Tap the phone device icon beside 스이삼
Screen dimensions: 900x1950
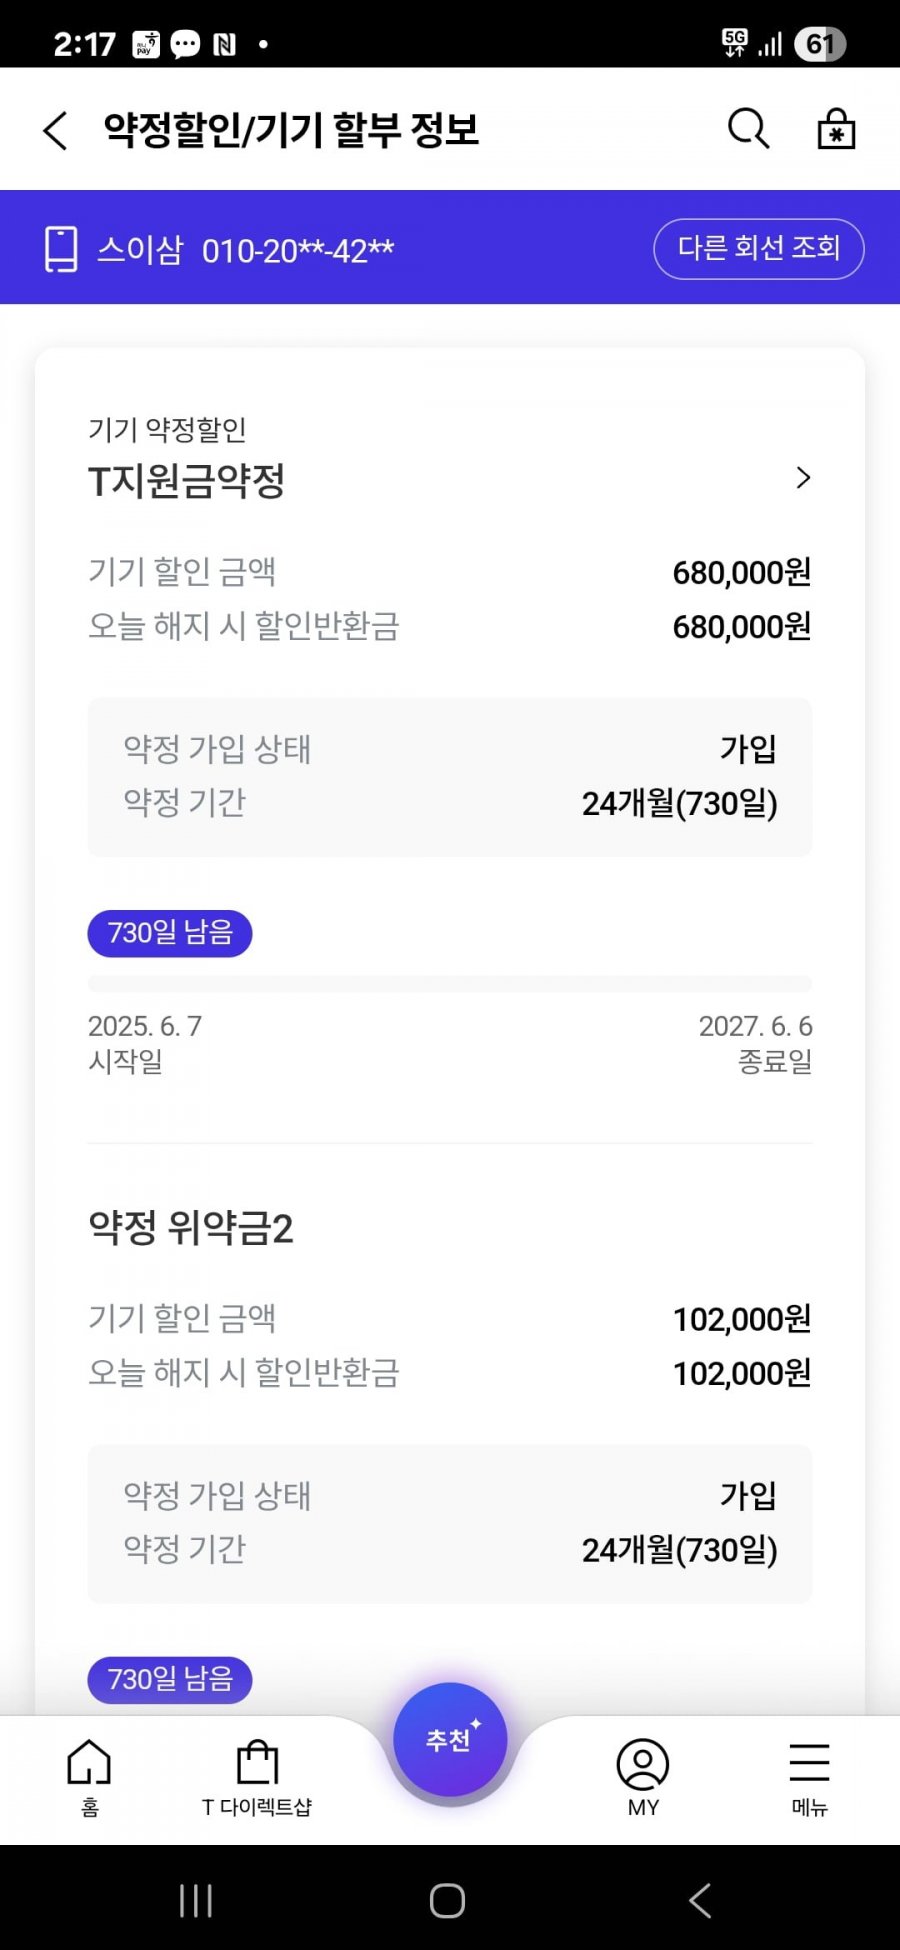pyautogui.click(x=61, y=249)
